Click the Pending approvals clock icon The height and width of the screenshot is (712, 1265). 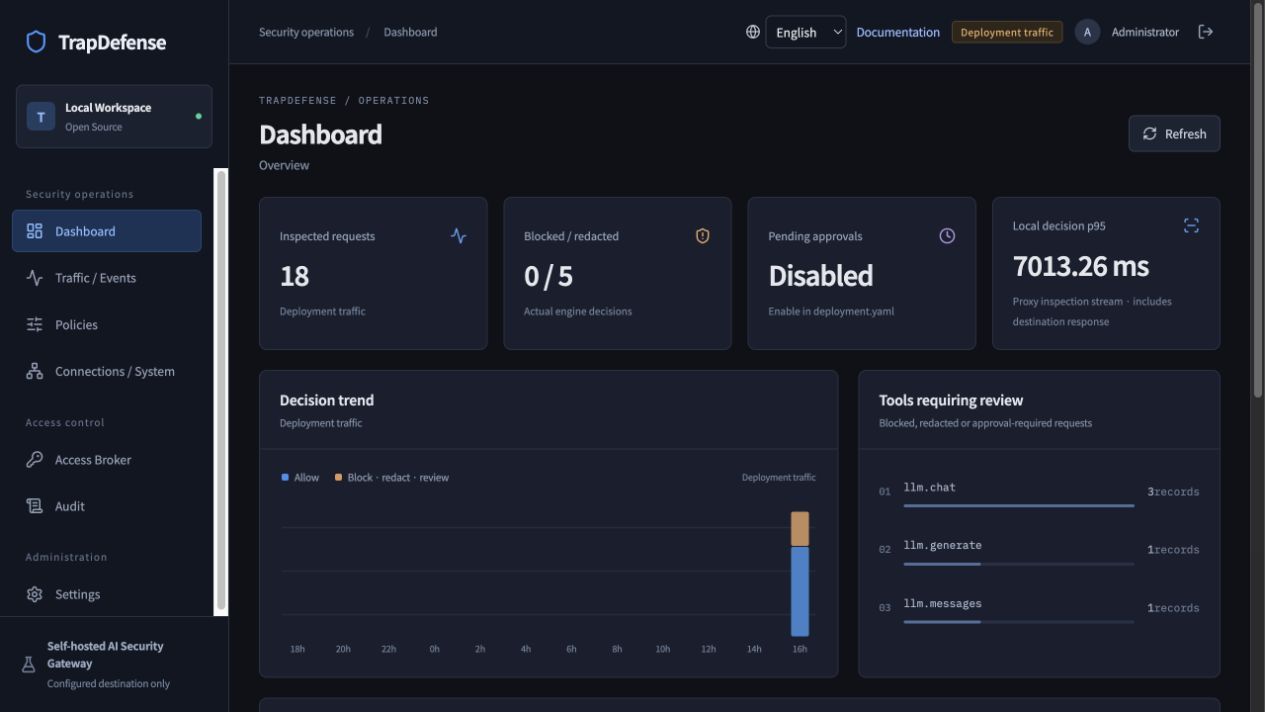947,236
